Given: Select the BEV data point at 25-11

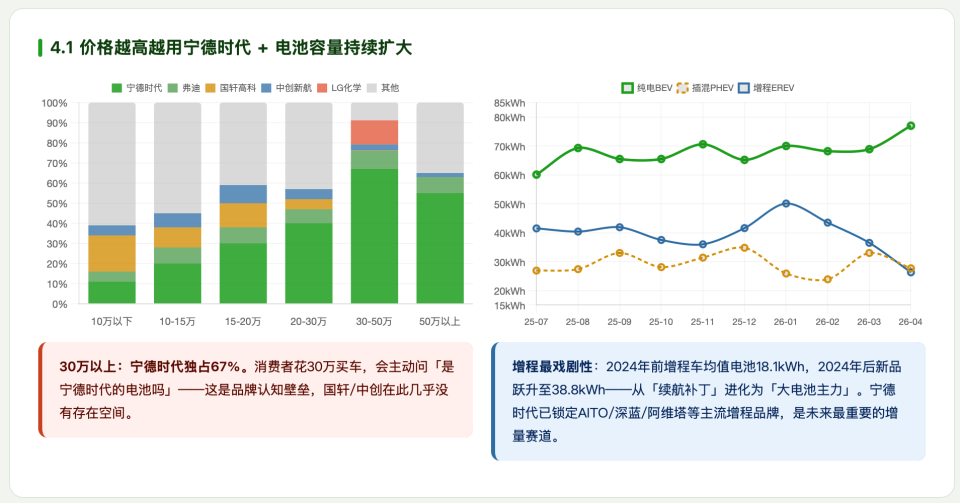Looking at the screenshot, I should 703,144.
